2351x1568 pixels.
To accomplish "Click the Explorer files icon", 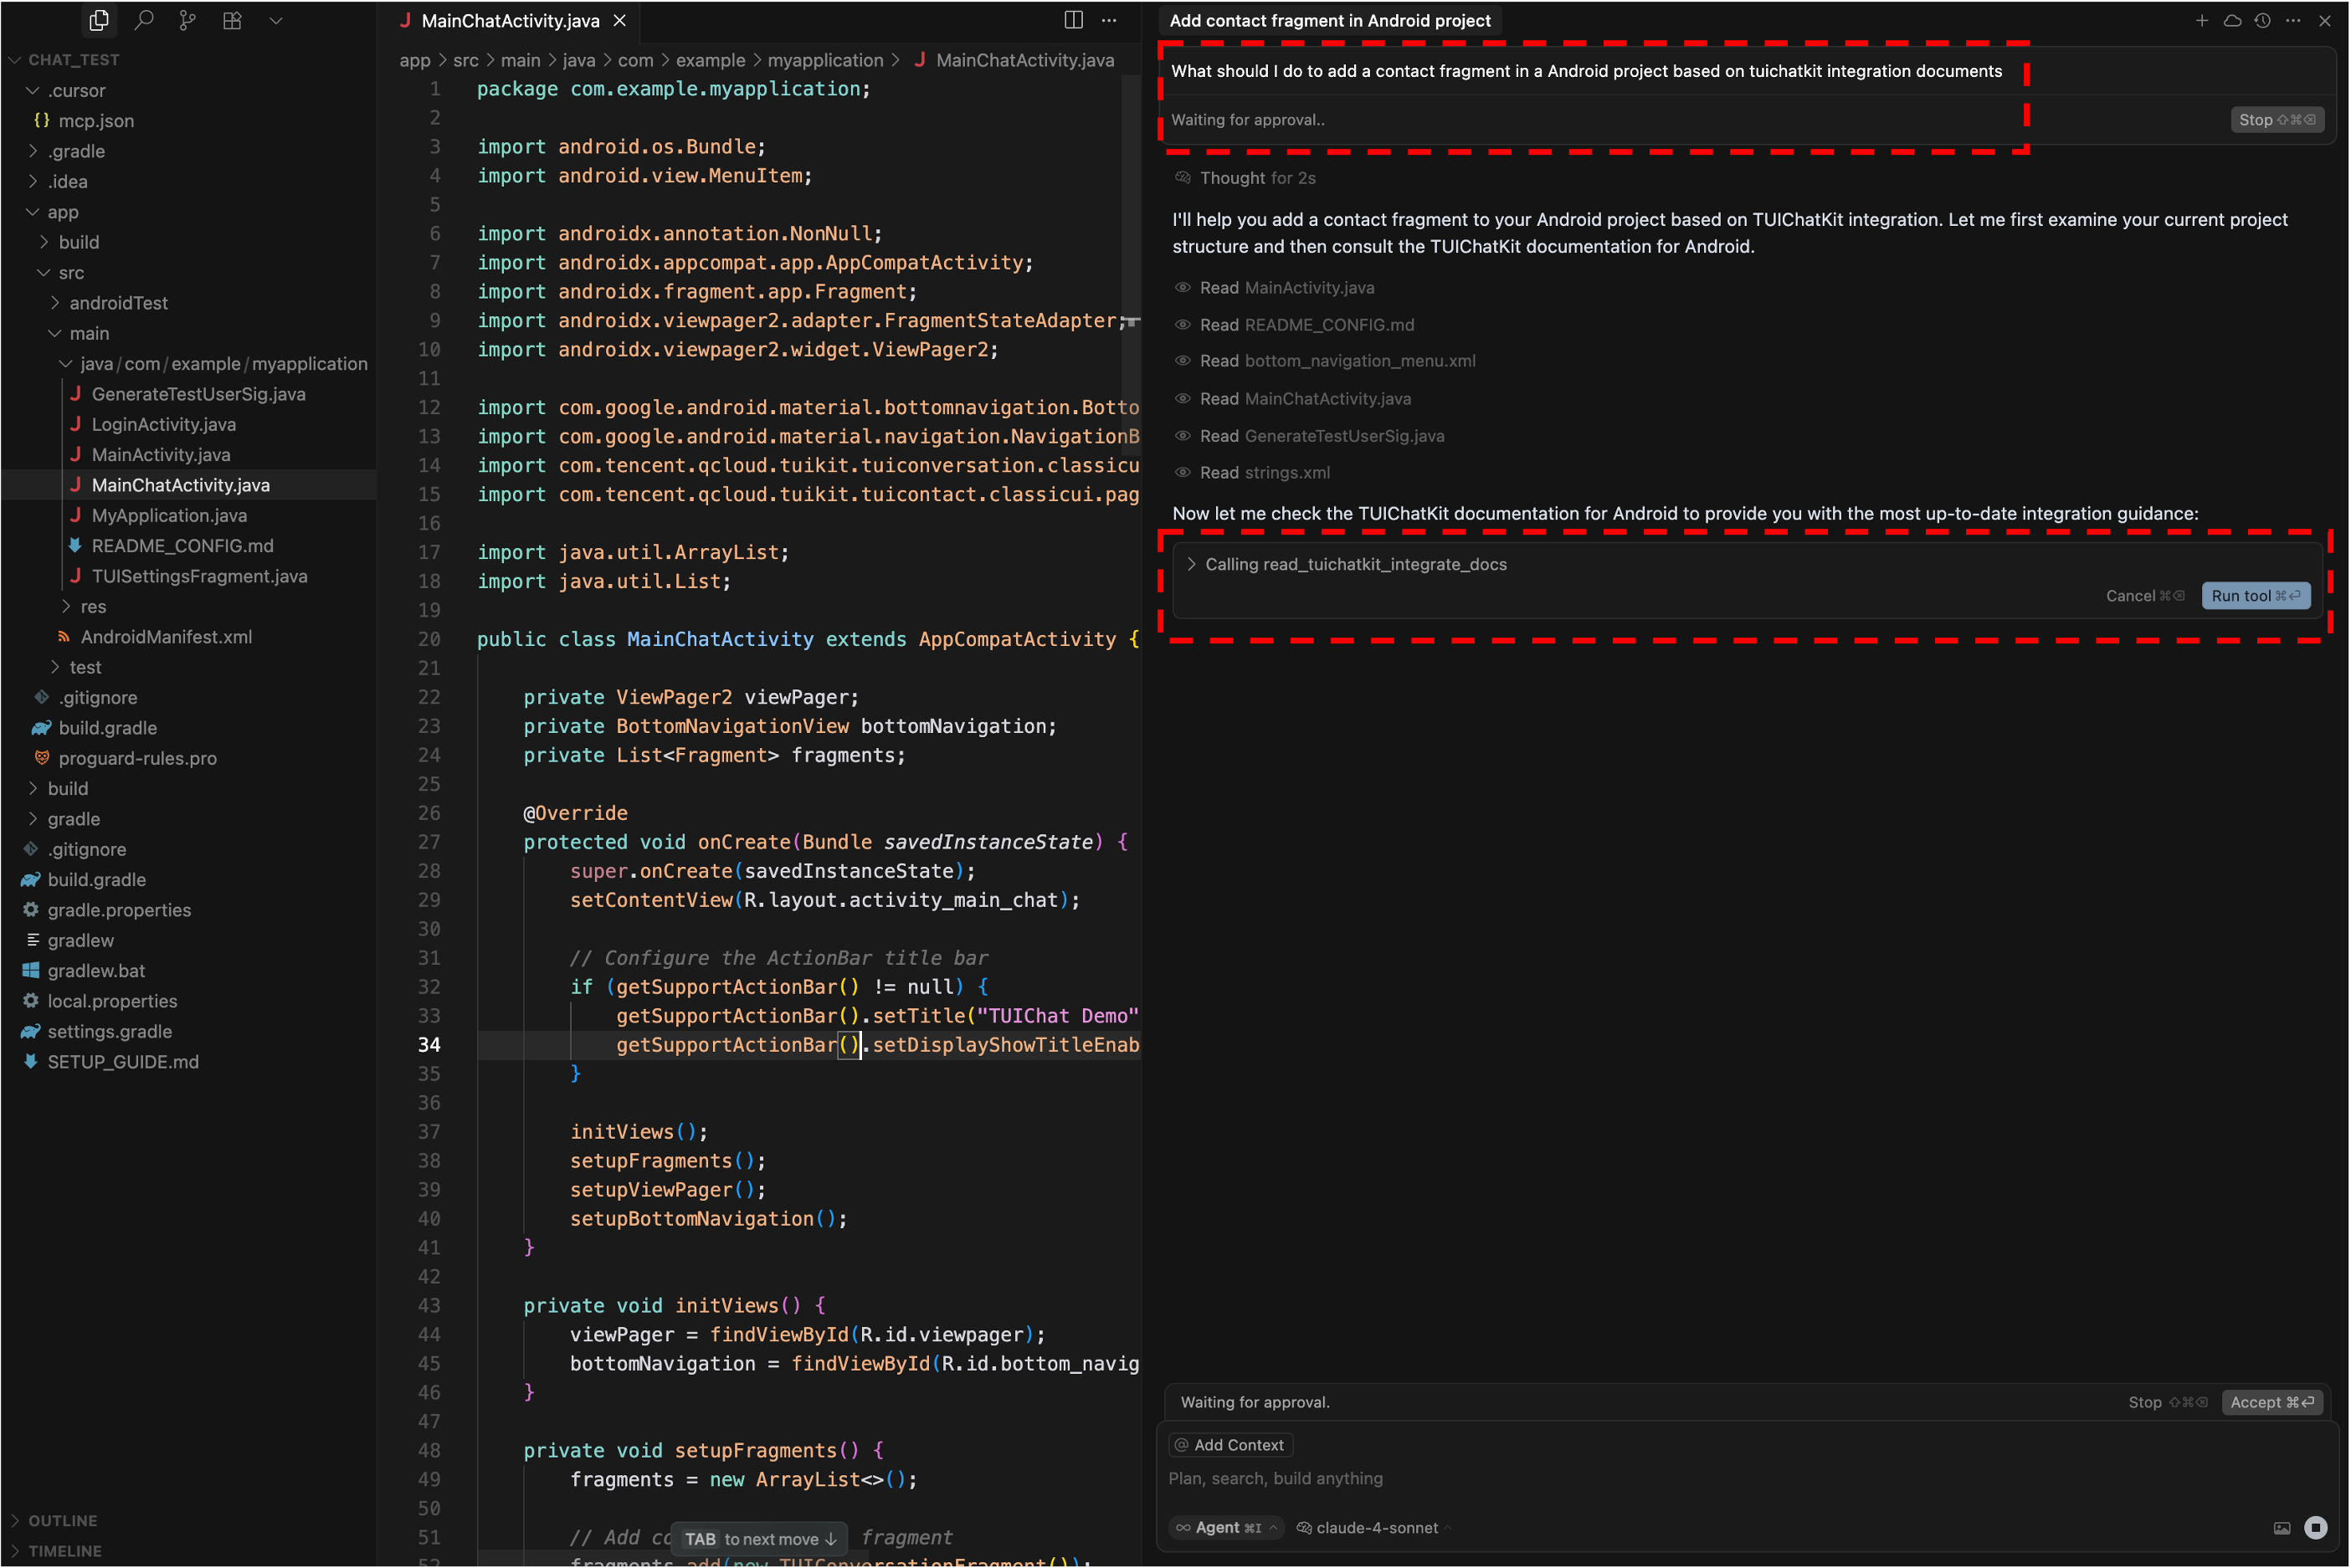I will point(99,20).
